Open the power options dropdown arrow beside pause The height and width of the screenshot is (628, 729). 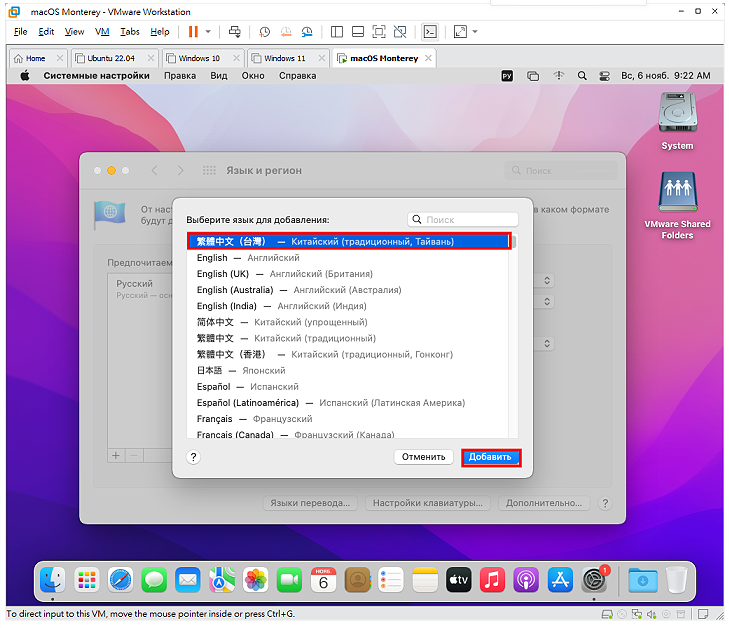coord(208,32)
